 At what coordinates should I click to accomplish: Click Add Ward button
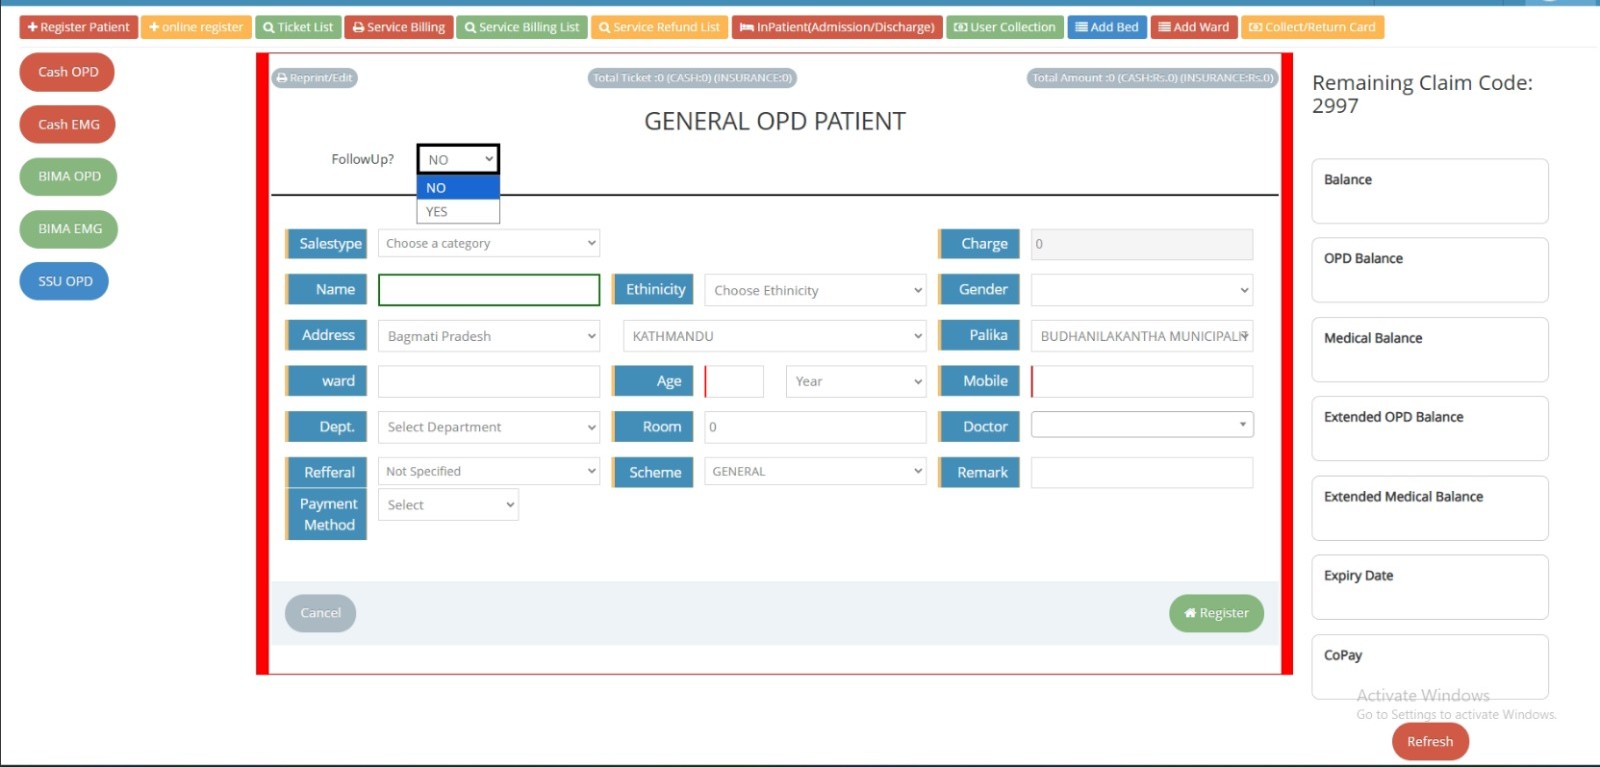pos(1194,27)
